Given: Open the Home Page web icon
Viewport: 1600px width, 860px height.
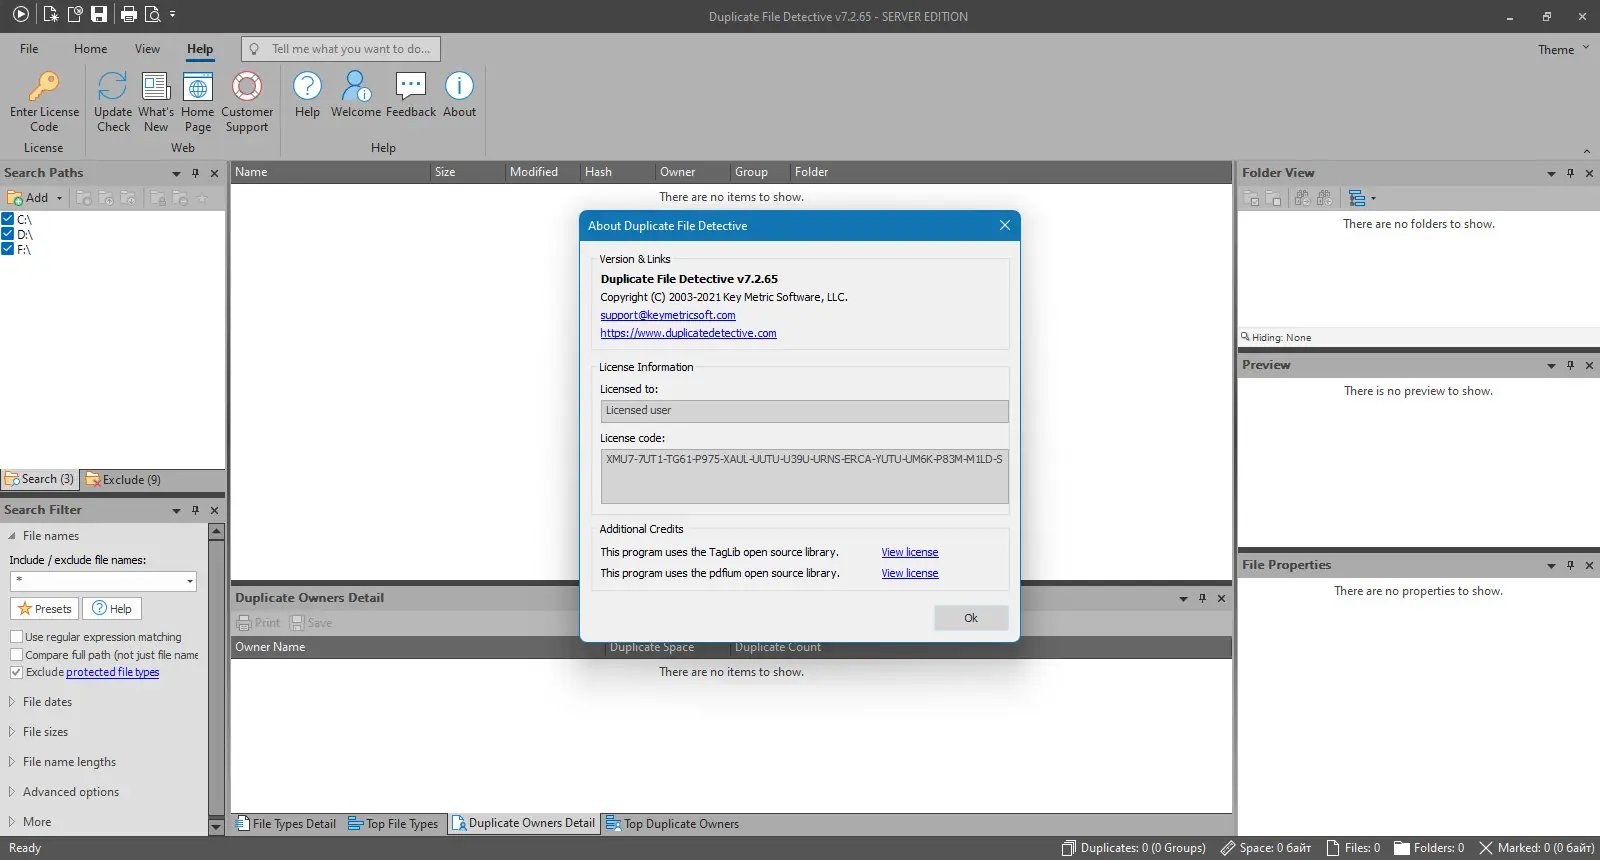Looking at the screenshot, I should point(198,87).
